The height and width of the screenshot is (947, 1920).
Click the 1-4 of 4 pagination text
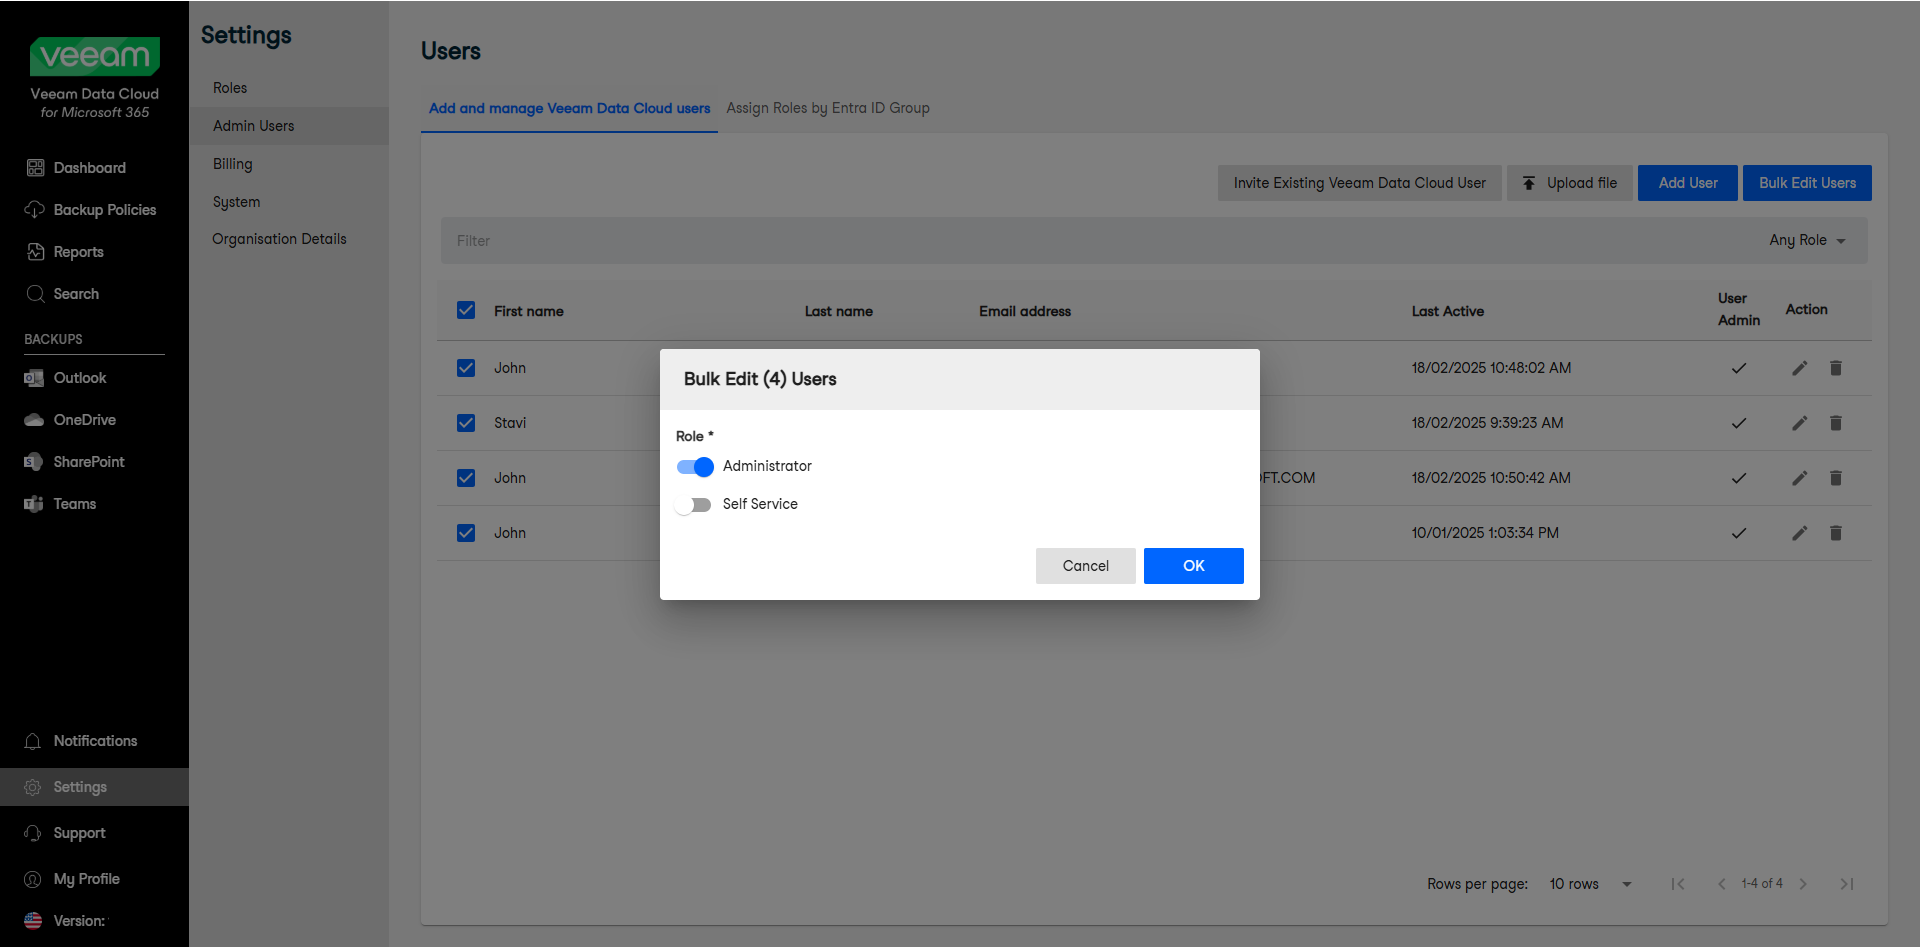1762,884
